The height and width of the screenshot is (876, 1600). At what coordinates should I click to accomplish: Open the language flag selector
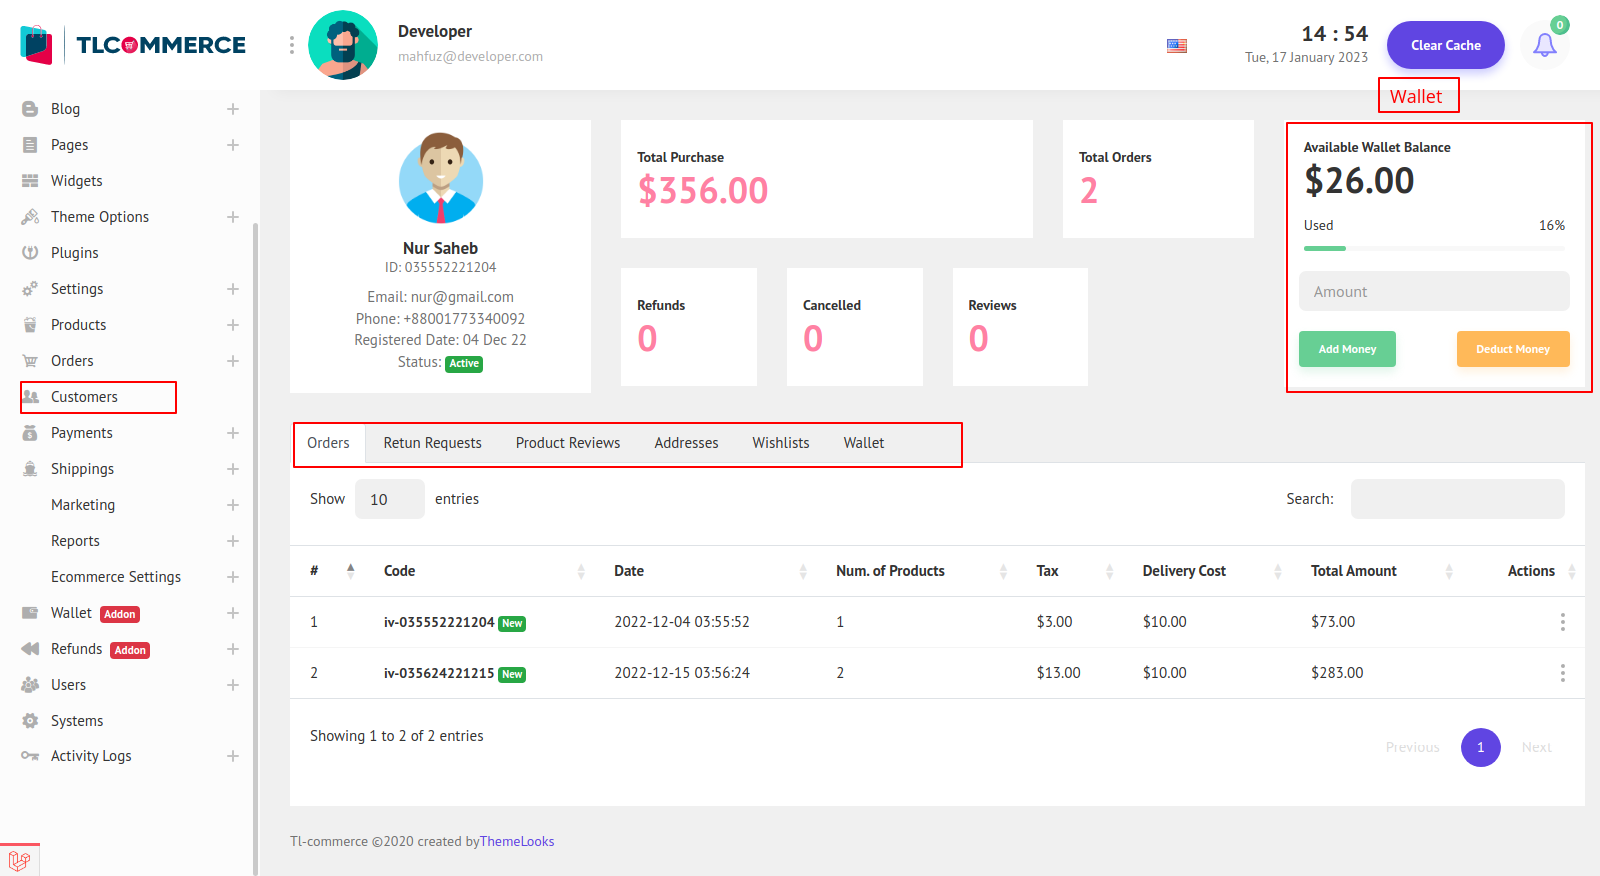click(1177, 46)
